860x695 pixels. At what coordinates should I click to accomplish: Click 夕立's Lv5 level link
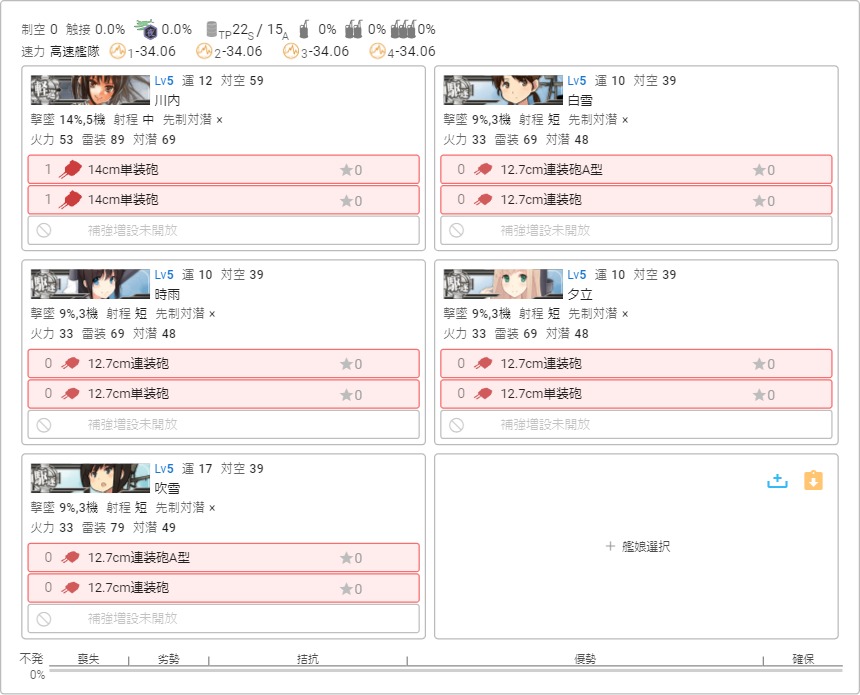576,275
